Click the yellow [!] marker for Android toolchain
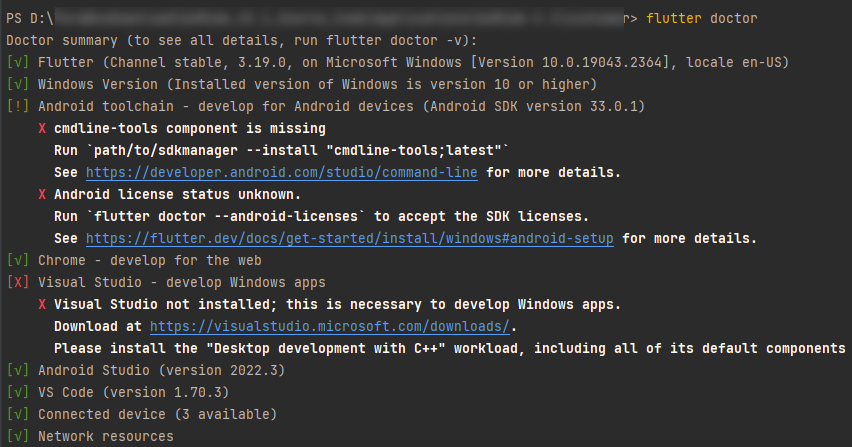 coord(18,106)
